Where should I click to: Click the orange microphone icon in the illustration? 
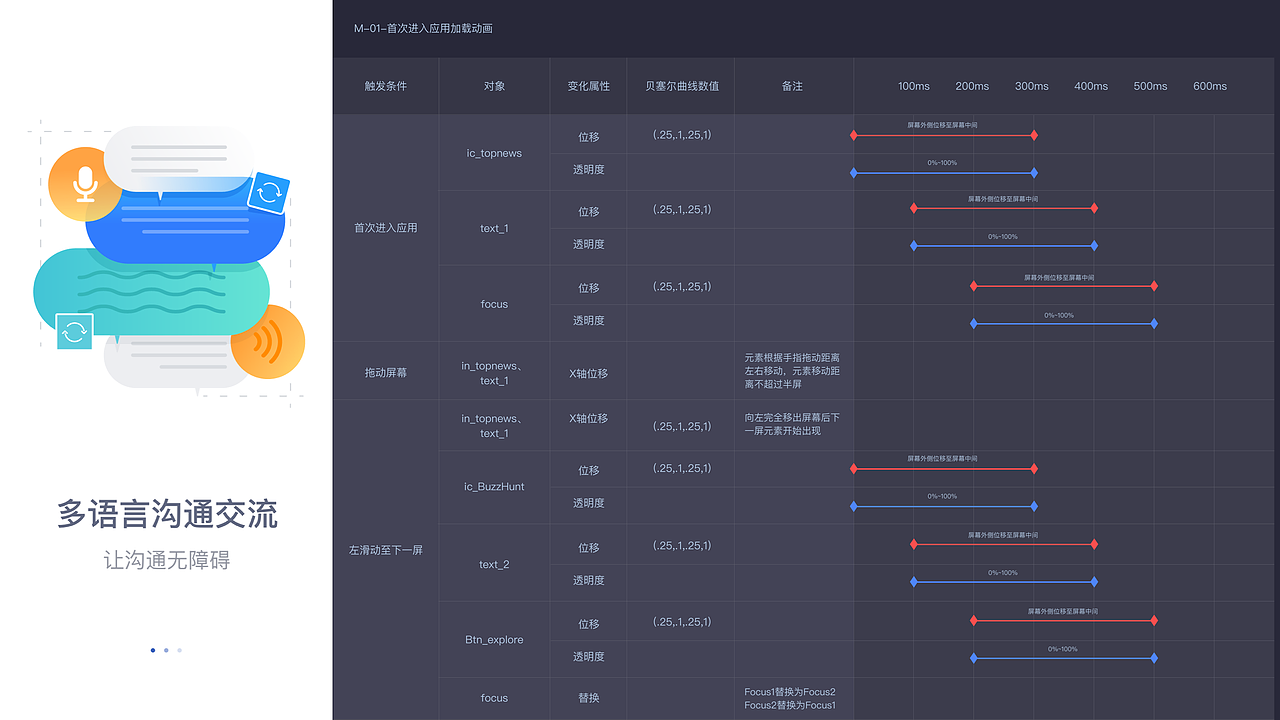[84, 186]
